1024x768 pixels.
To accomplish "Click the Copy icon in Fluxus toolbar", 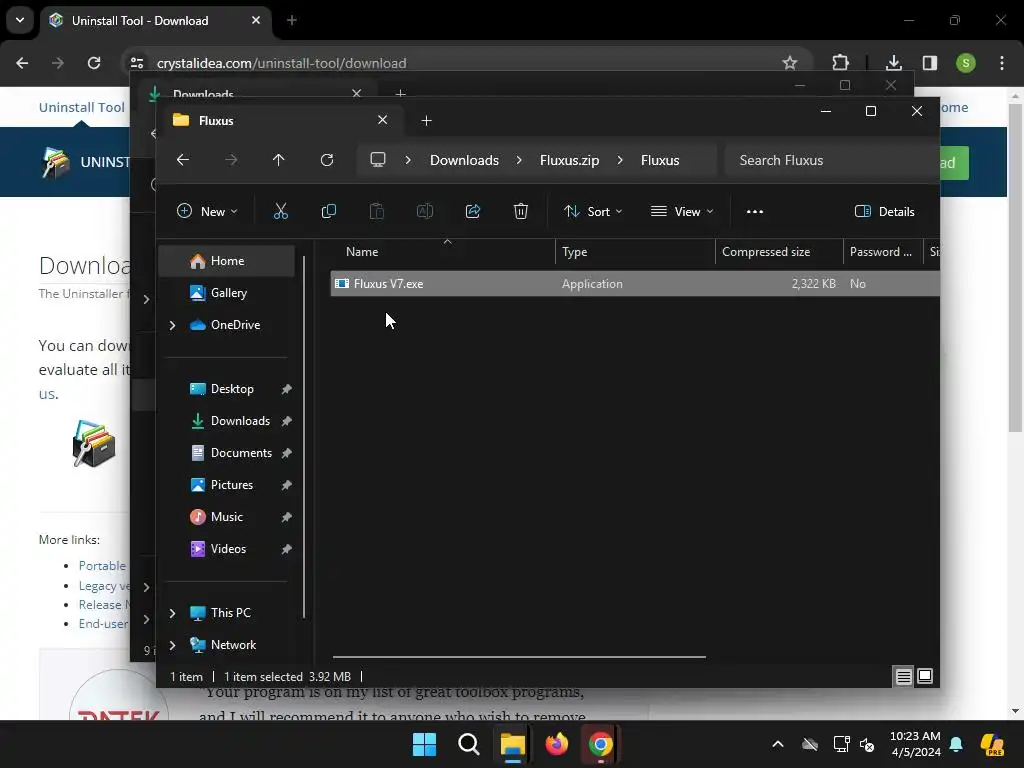I will [x=328, y=211].
